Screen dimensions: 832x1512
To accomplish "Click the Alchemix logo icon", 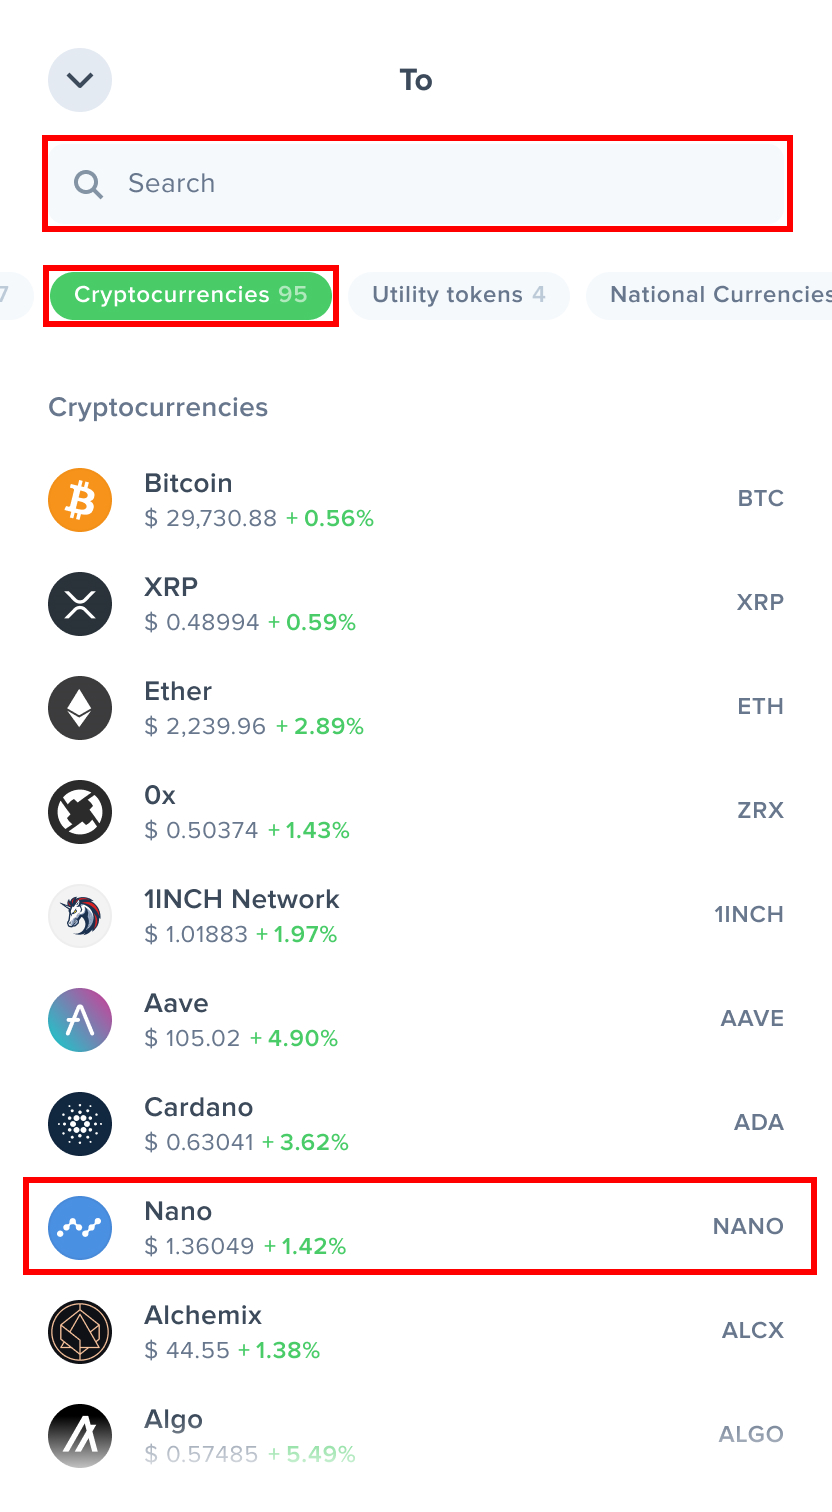I will 80,1332.
